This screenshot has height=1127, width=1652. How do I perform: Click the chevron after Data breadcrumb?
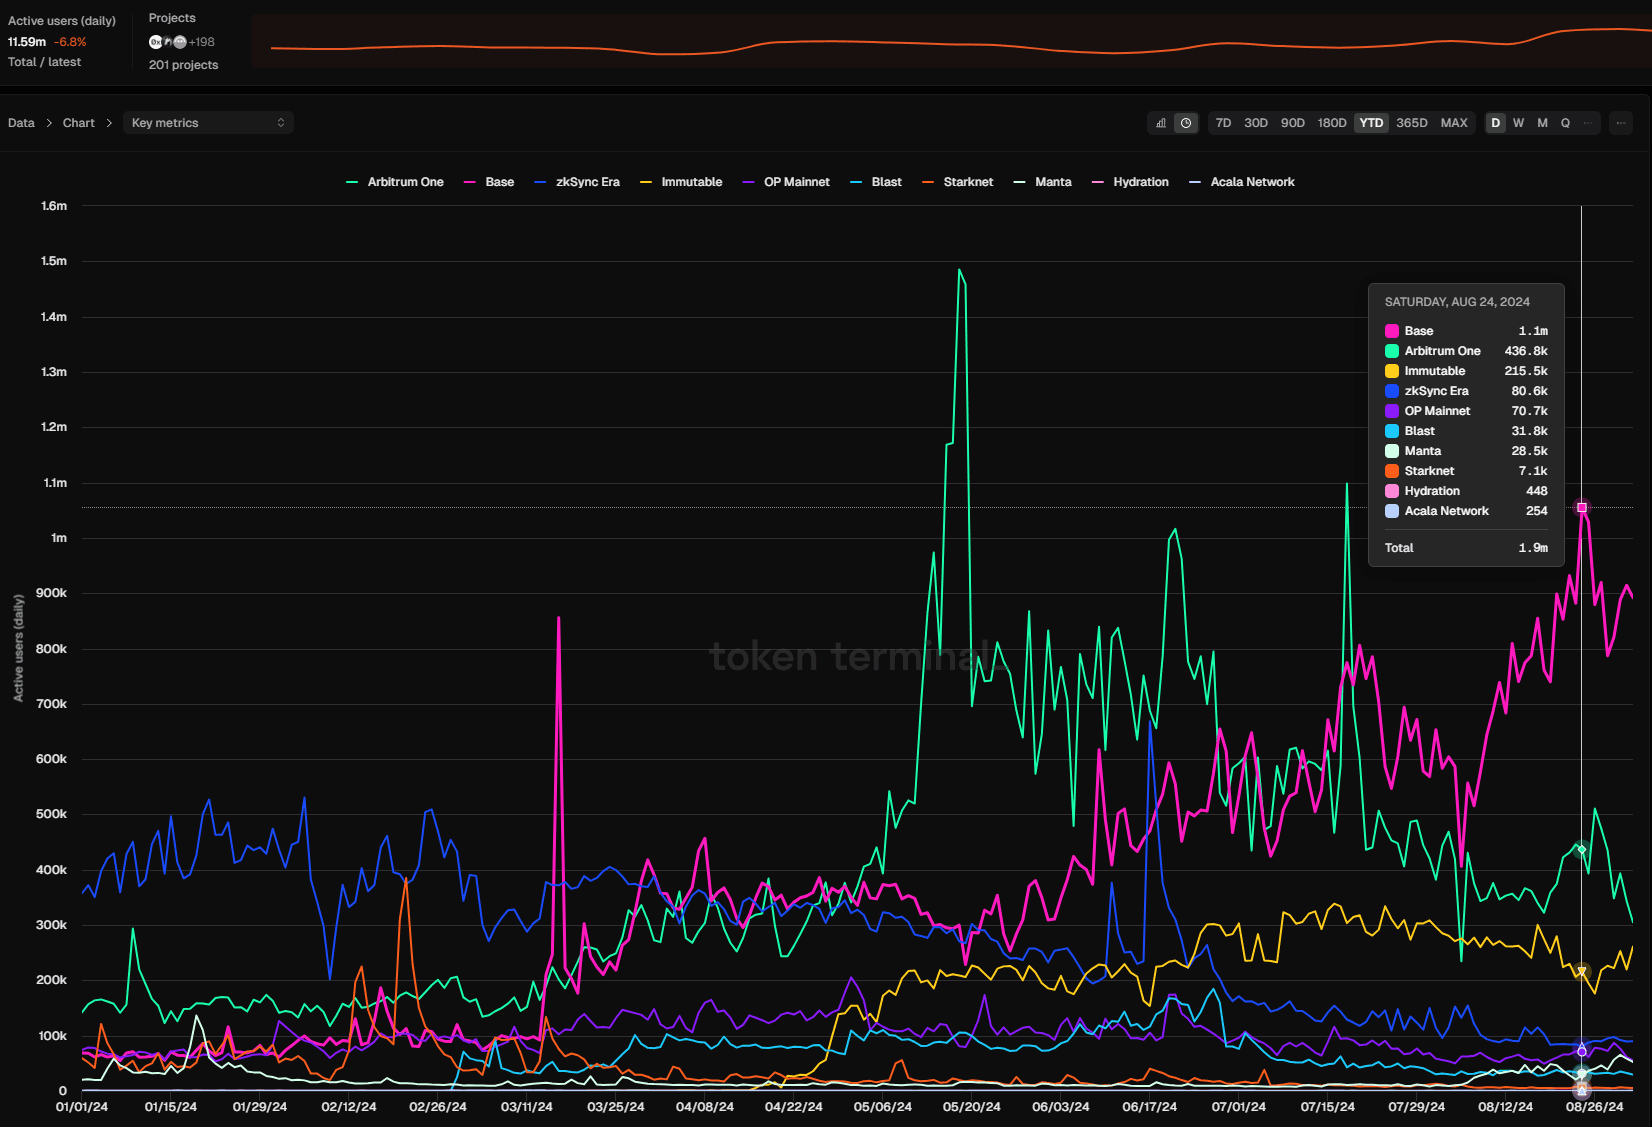(48, 123)
